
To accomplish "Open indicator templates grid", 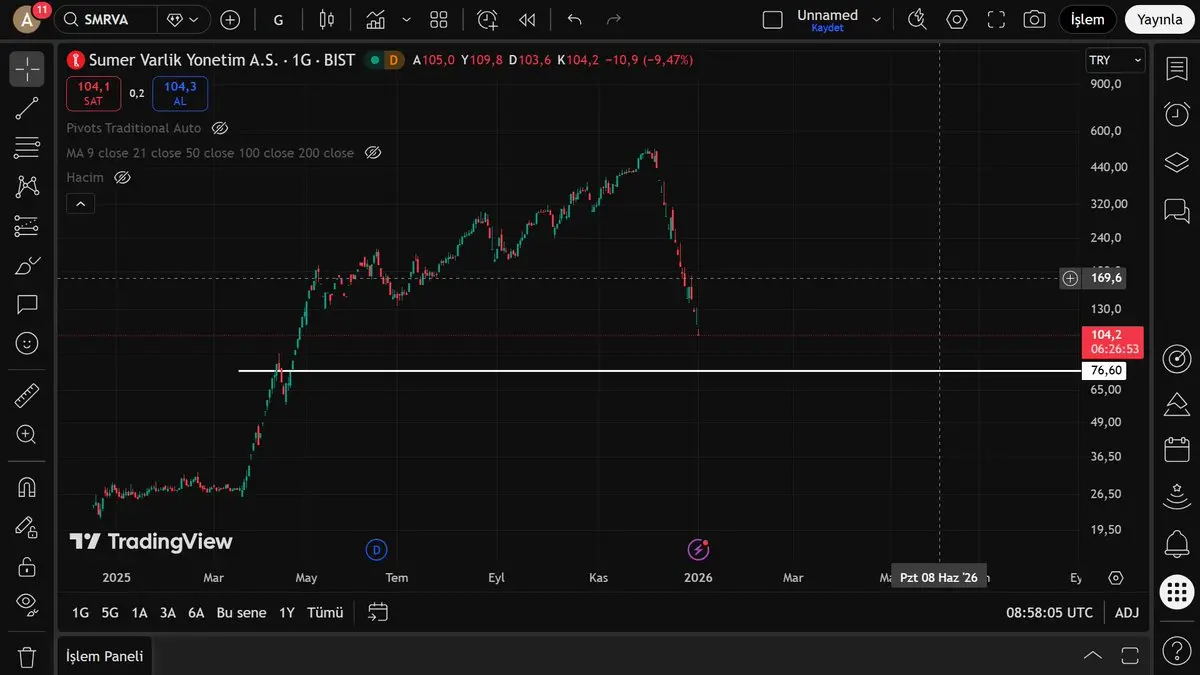I will [x=438, y=19].
